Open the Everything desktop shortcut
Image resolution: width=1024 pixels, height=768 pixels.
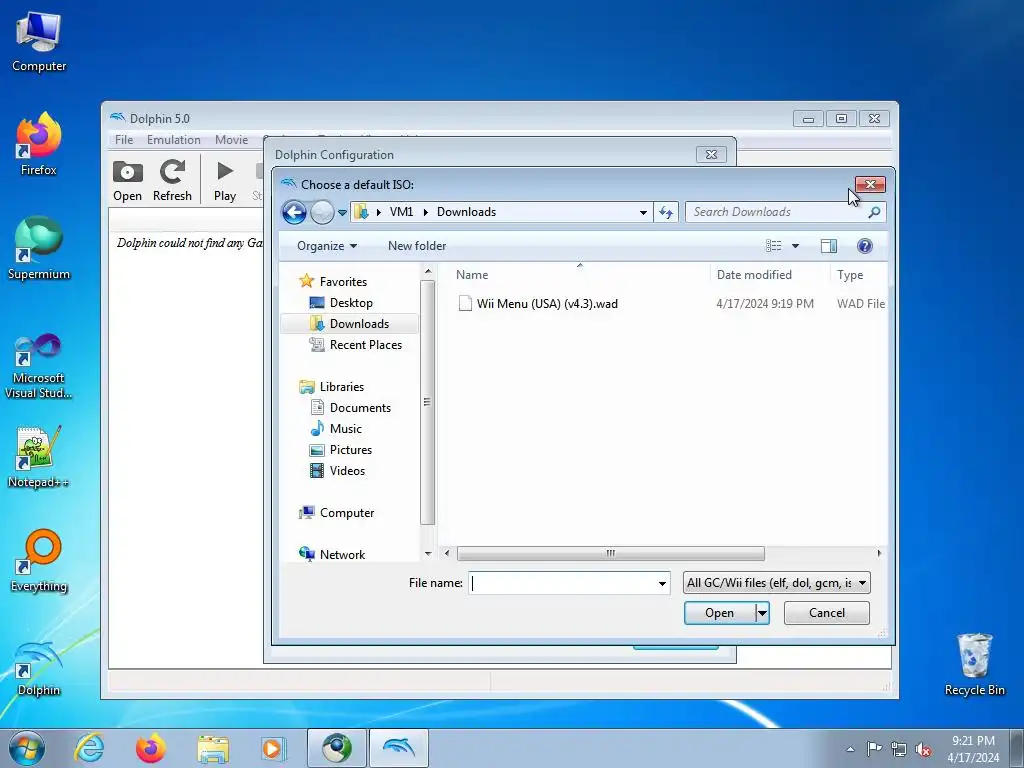click(x=39, y=561)
